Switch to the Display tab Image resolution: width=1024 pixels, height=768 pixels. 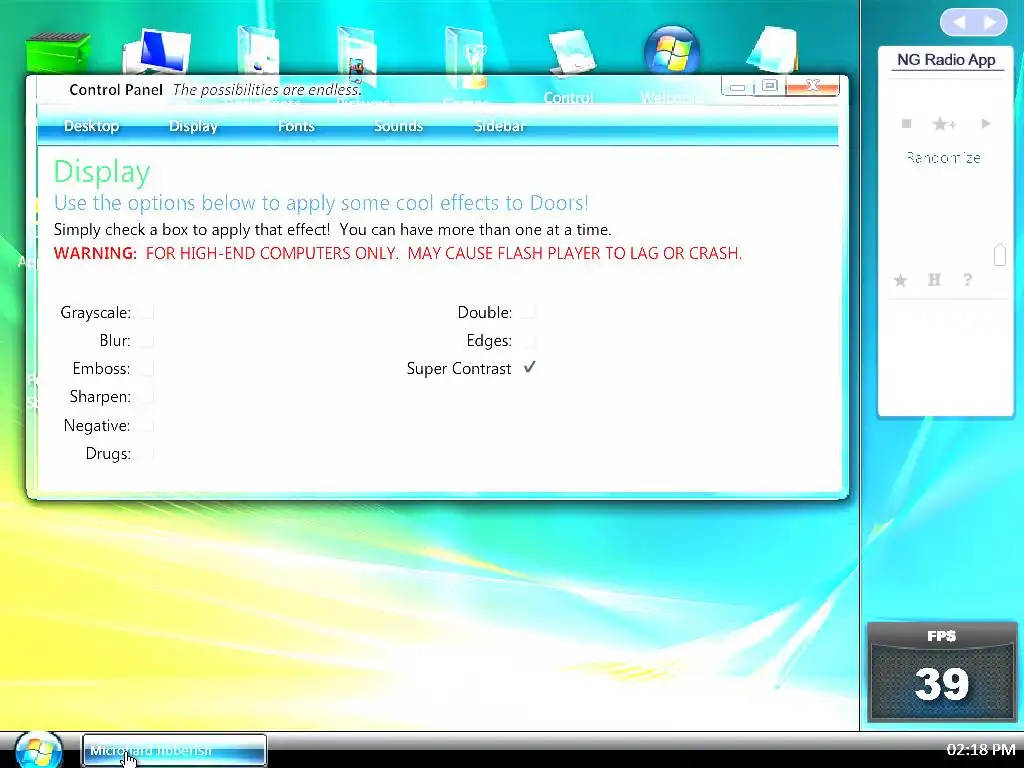tap(193, 126)
